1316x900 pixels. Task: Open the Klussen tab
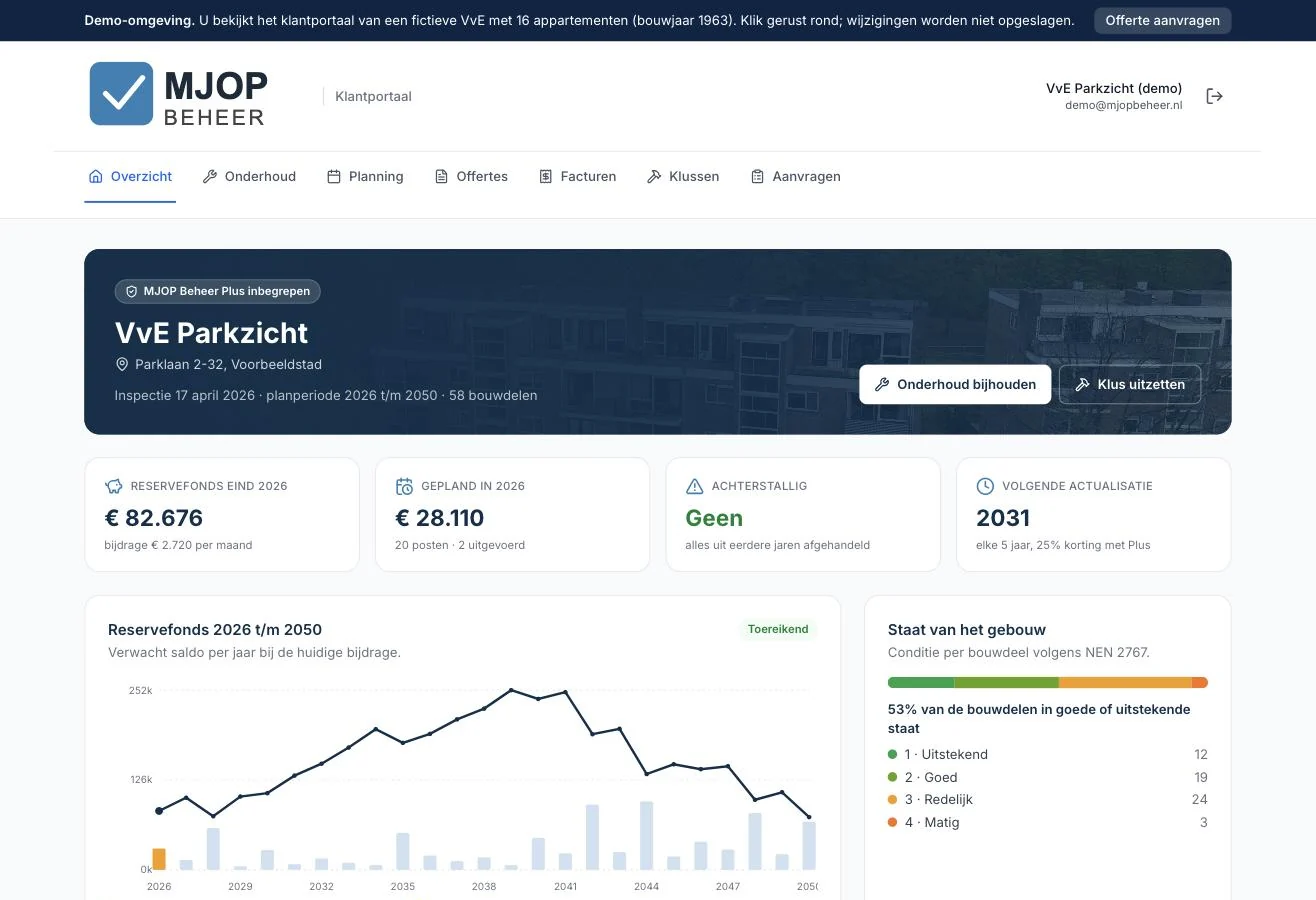[x=683, y=177]
